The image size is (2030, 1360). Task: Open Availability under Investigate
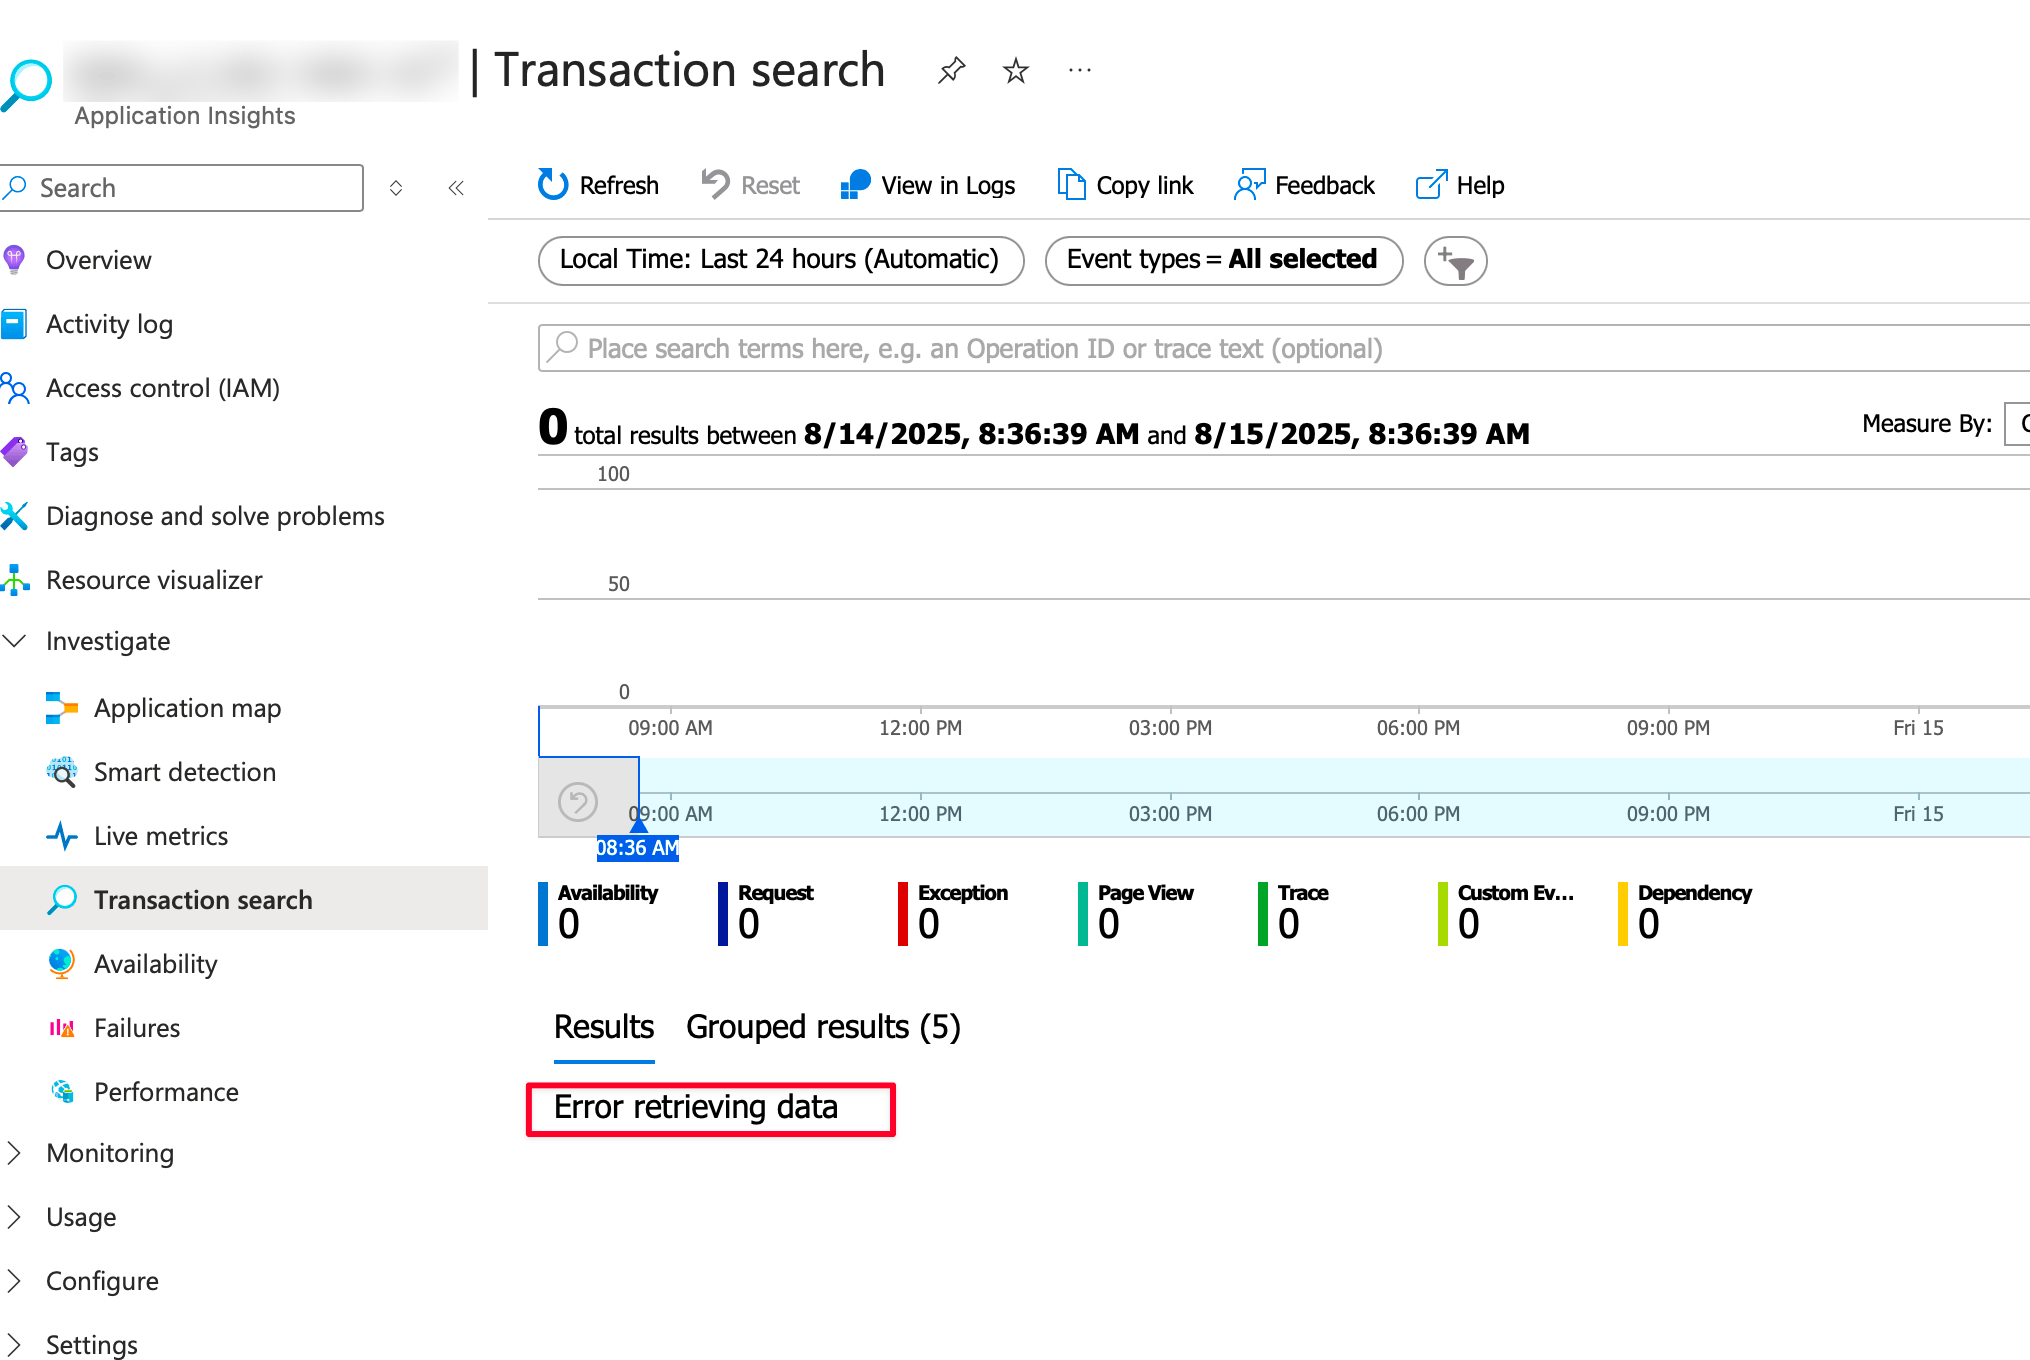click(155, 963)
